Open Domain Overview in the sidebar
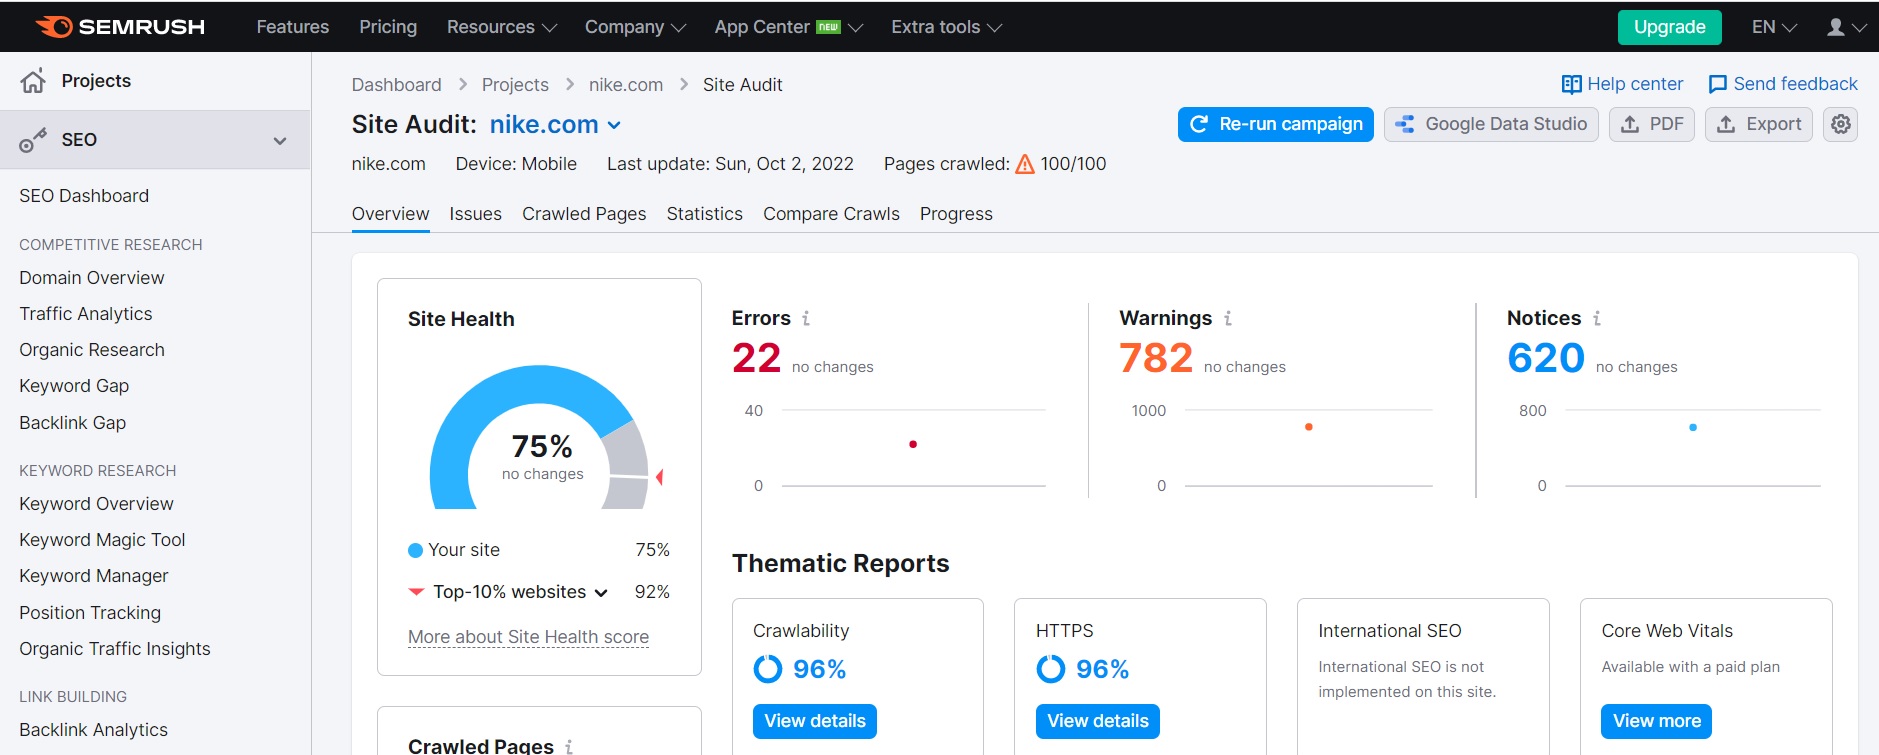 pyautogui.click(x=92, y=278)
